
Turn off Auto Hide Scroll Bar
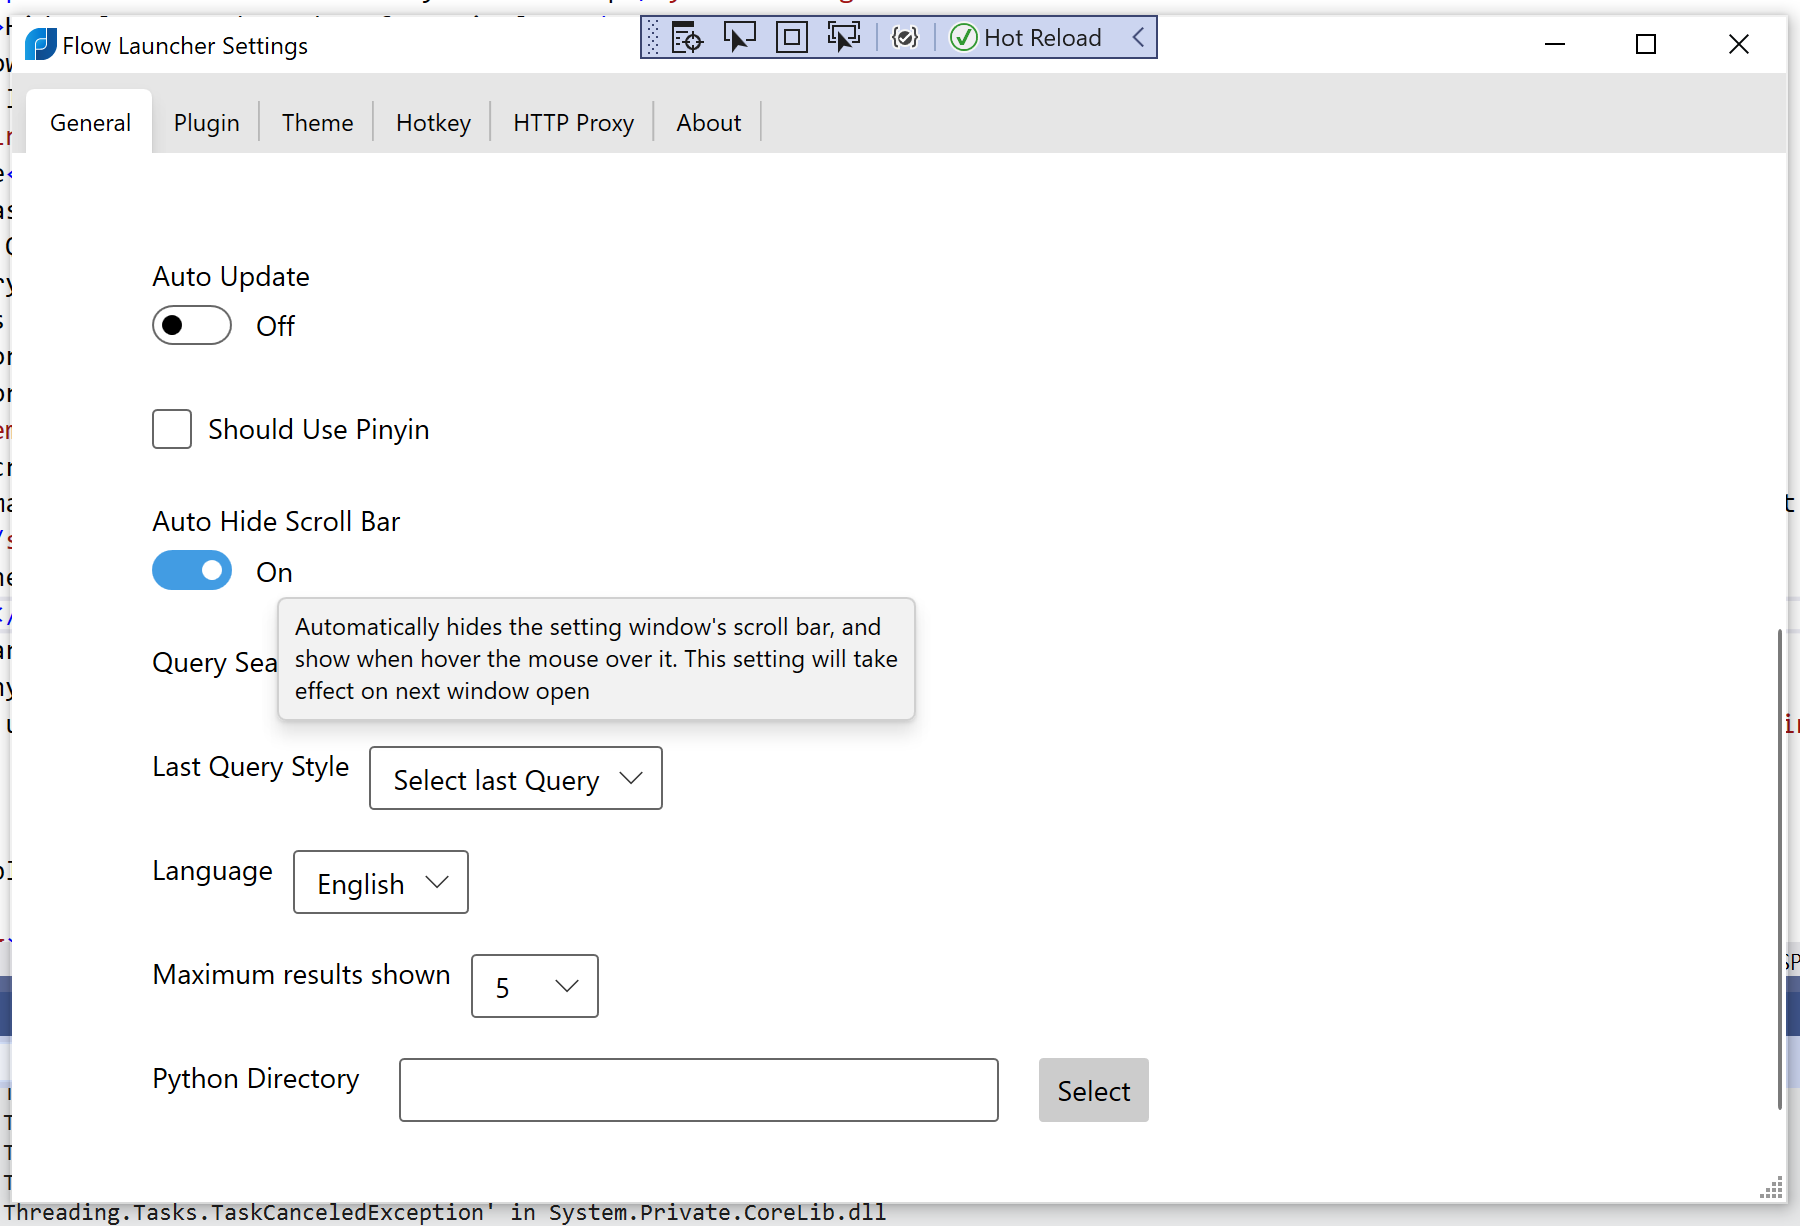tap(192, 570)
